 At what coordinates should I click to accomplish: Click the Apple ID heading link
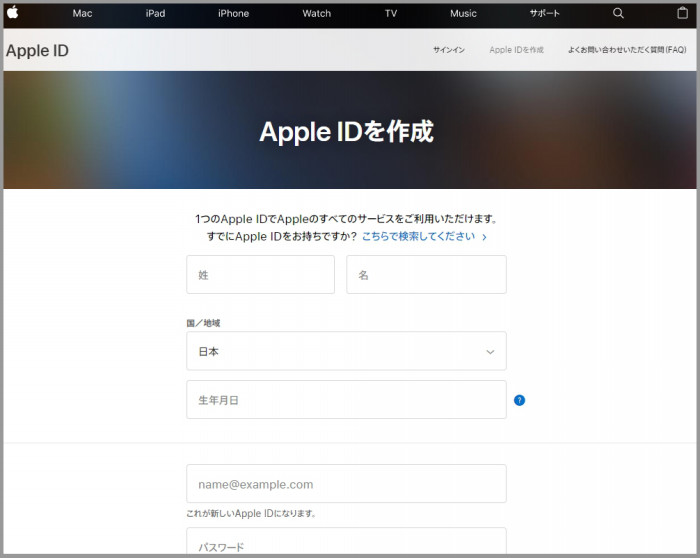pos(38,50)
